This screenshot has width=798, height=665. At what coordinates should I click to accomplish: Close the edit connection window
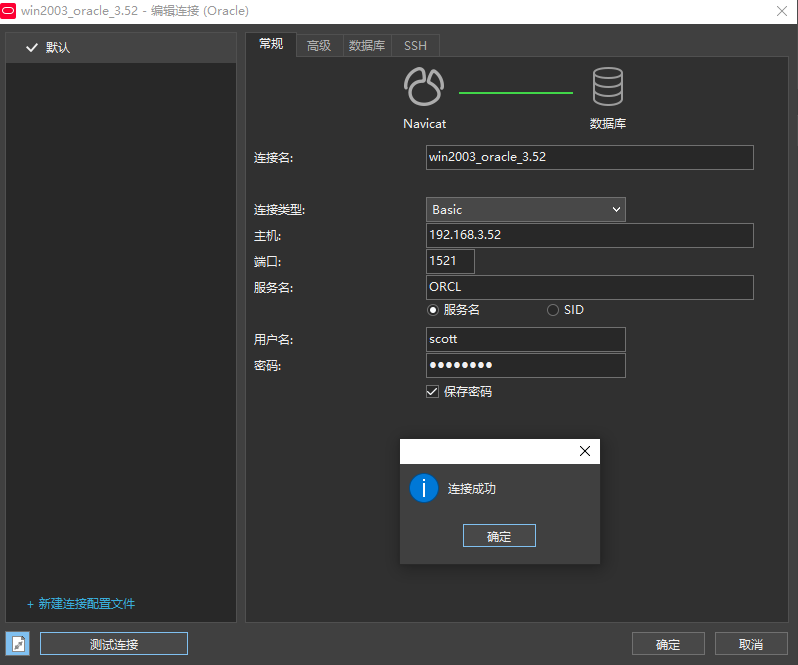tap(782, 11)
